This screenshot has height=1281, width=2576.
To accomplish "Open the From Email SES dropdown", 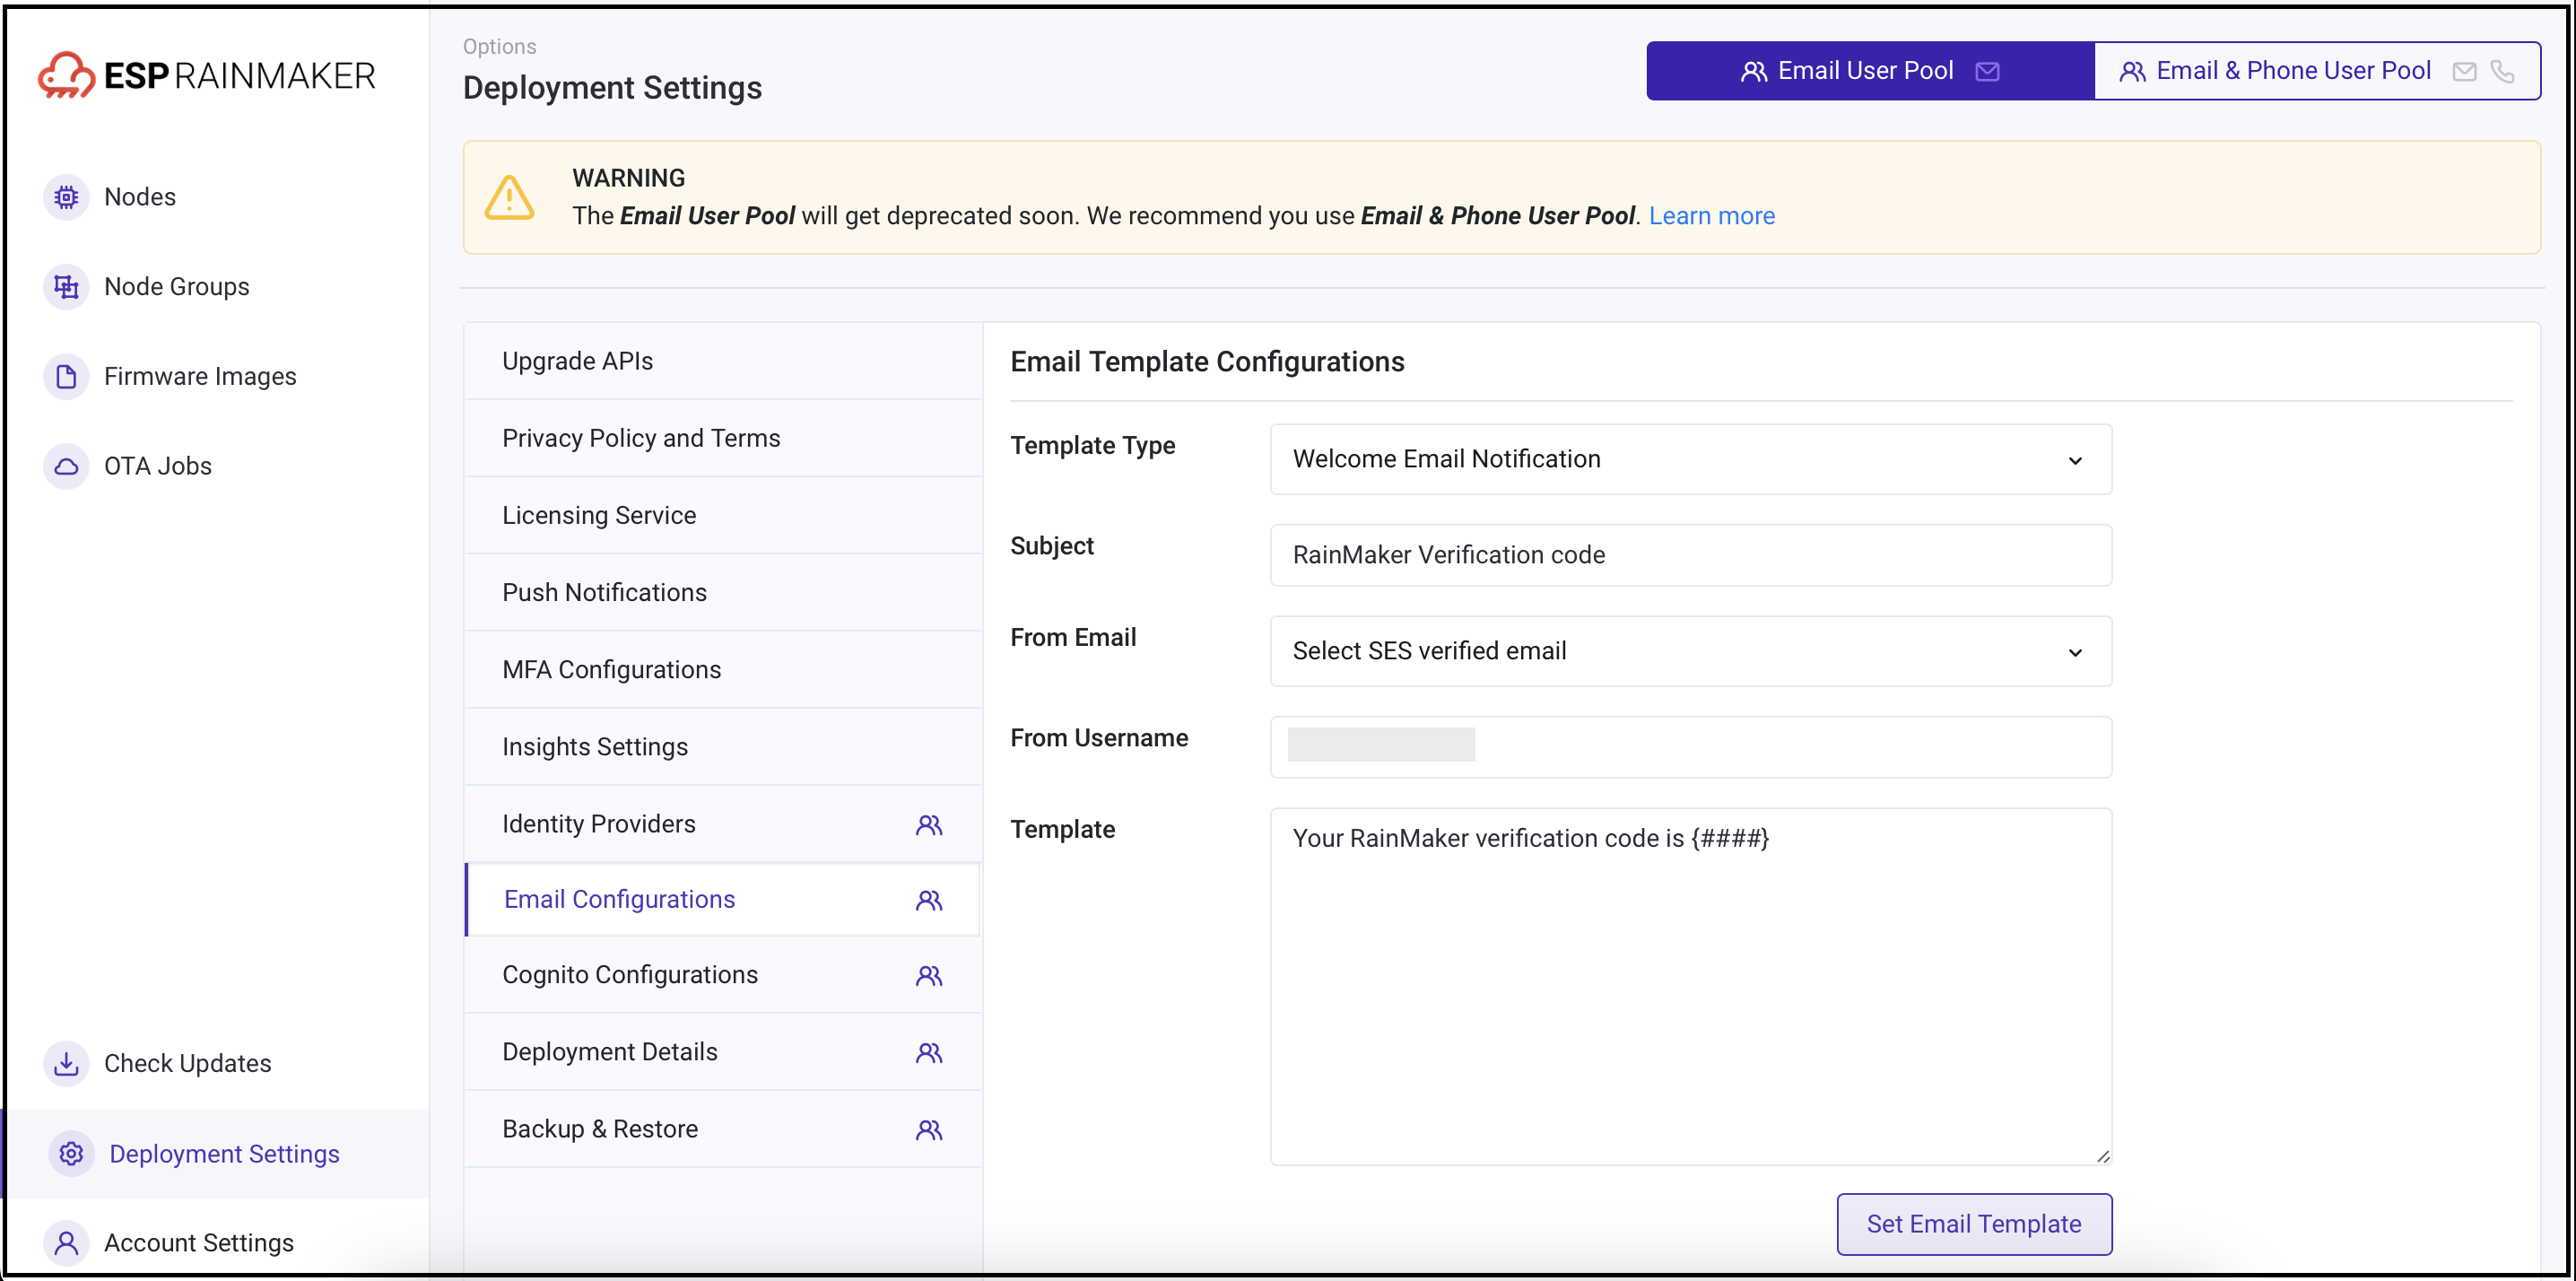I will click(x=1690, y=651).
